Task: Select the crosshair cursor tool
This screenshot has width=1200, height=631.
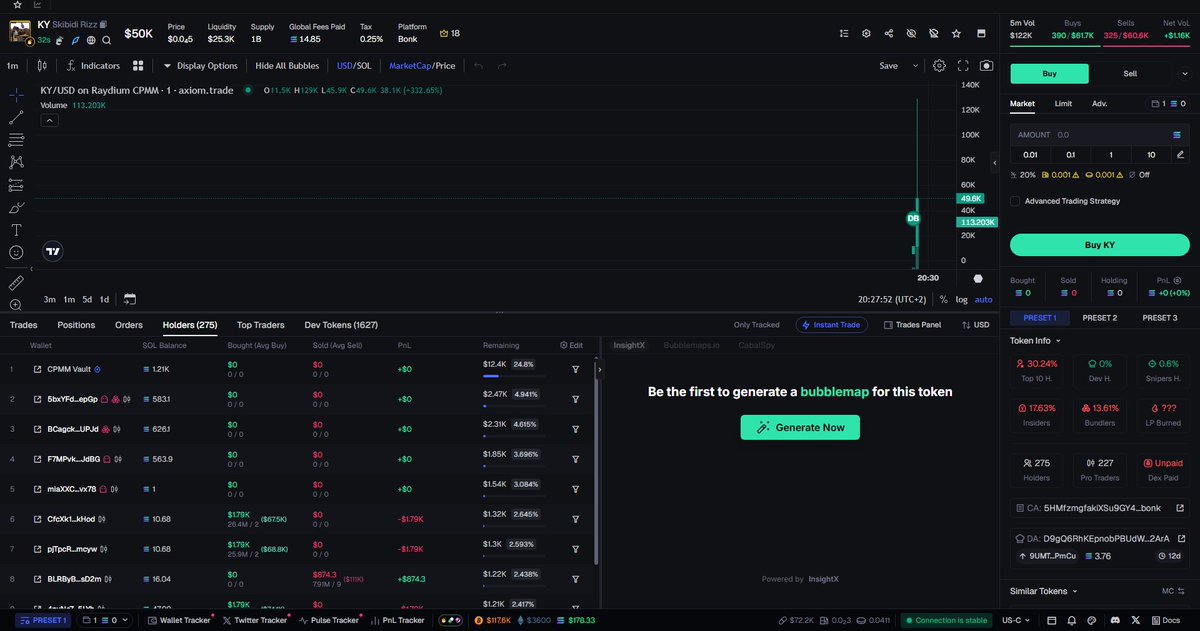Action: click(16, 94)
